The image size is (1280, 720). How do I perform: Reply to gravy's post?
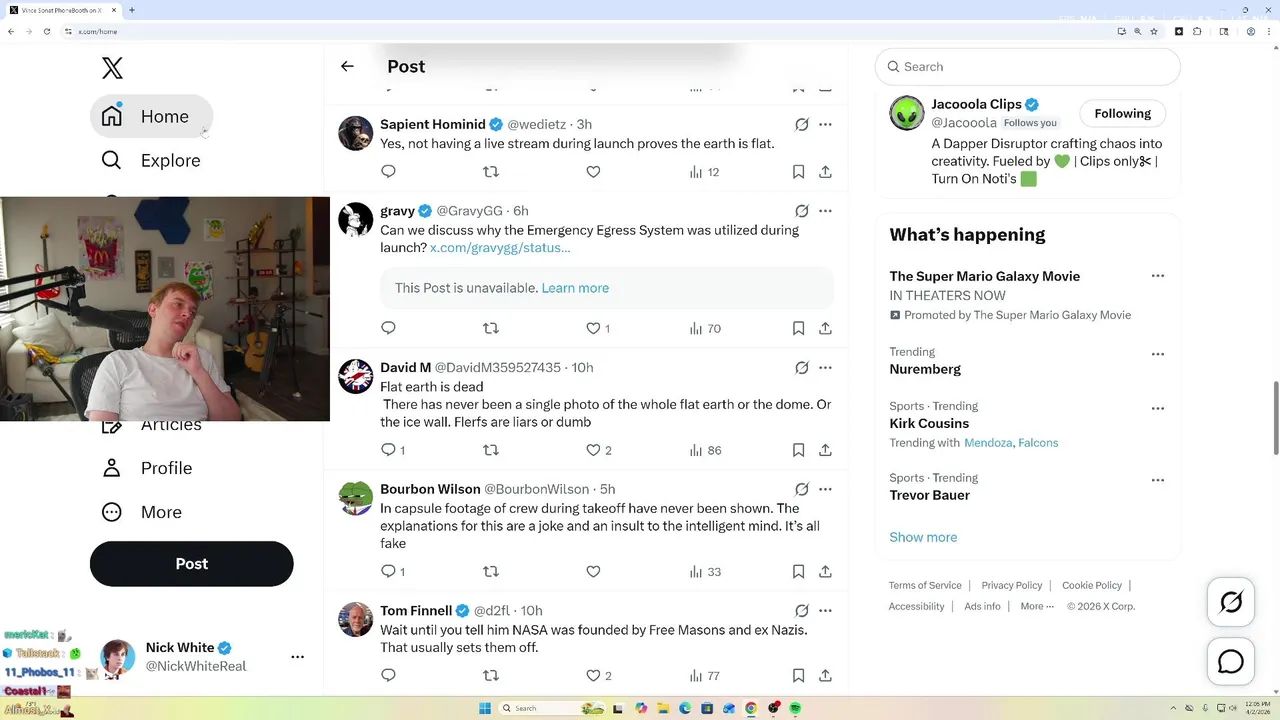pos(389,328)
